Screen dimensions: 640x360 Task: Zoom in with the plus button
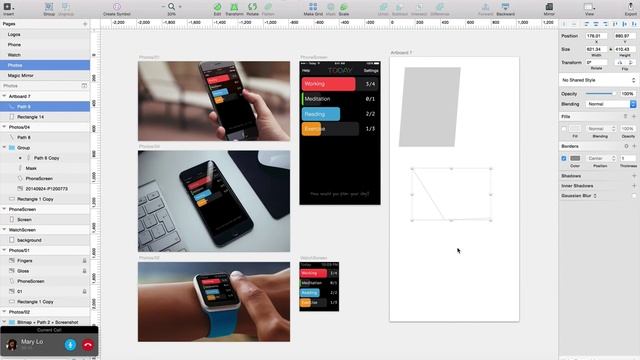[x=180, y=7]
